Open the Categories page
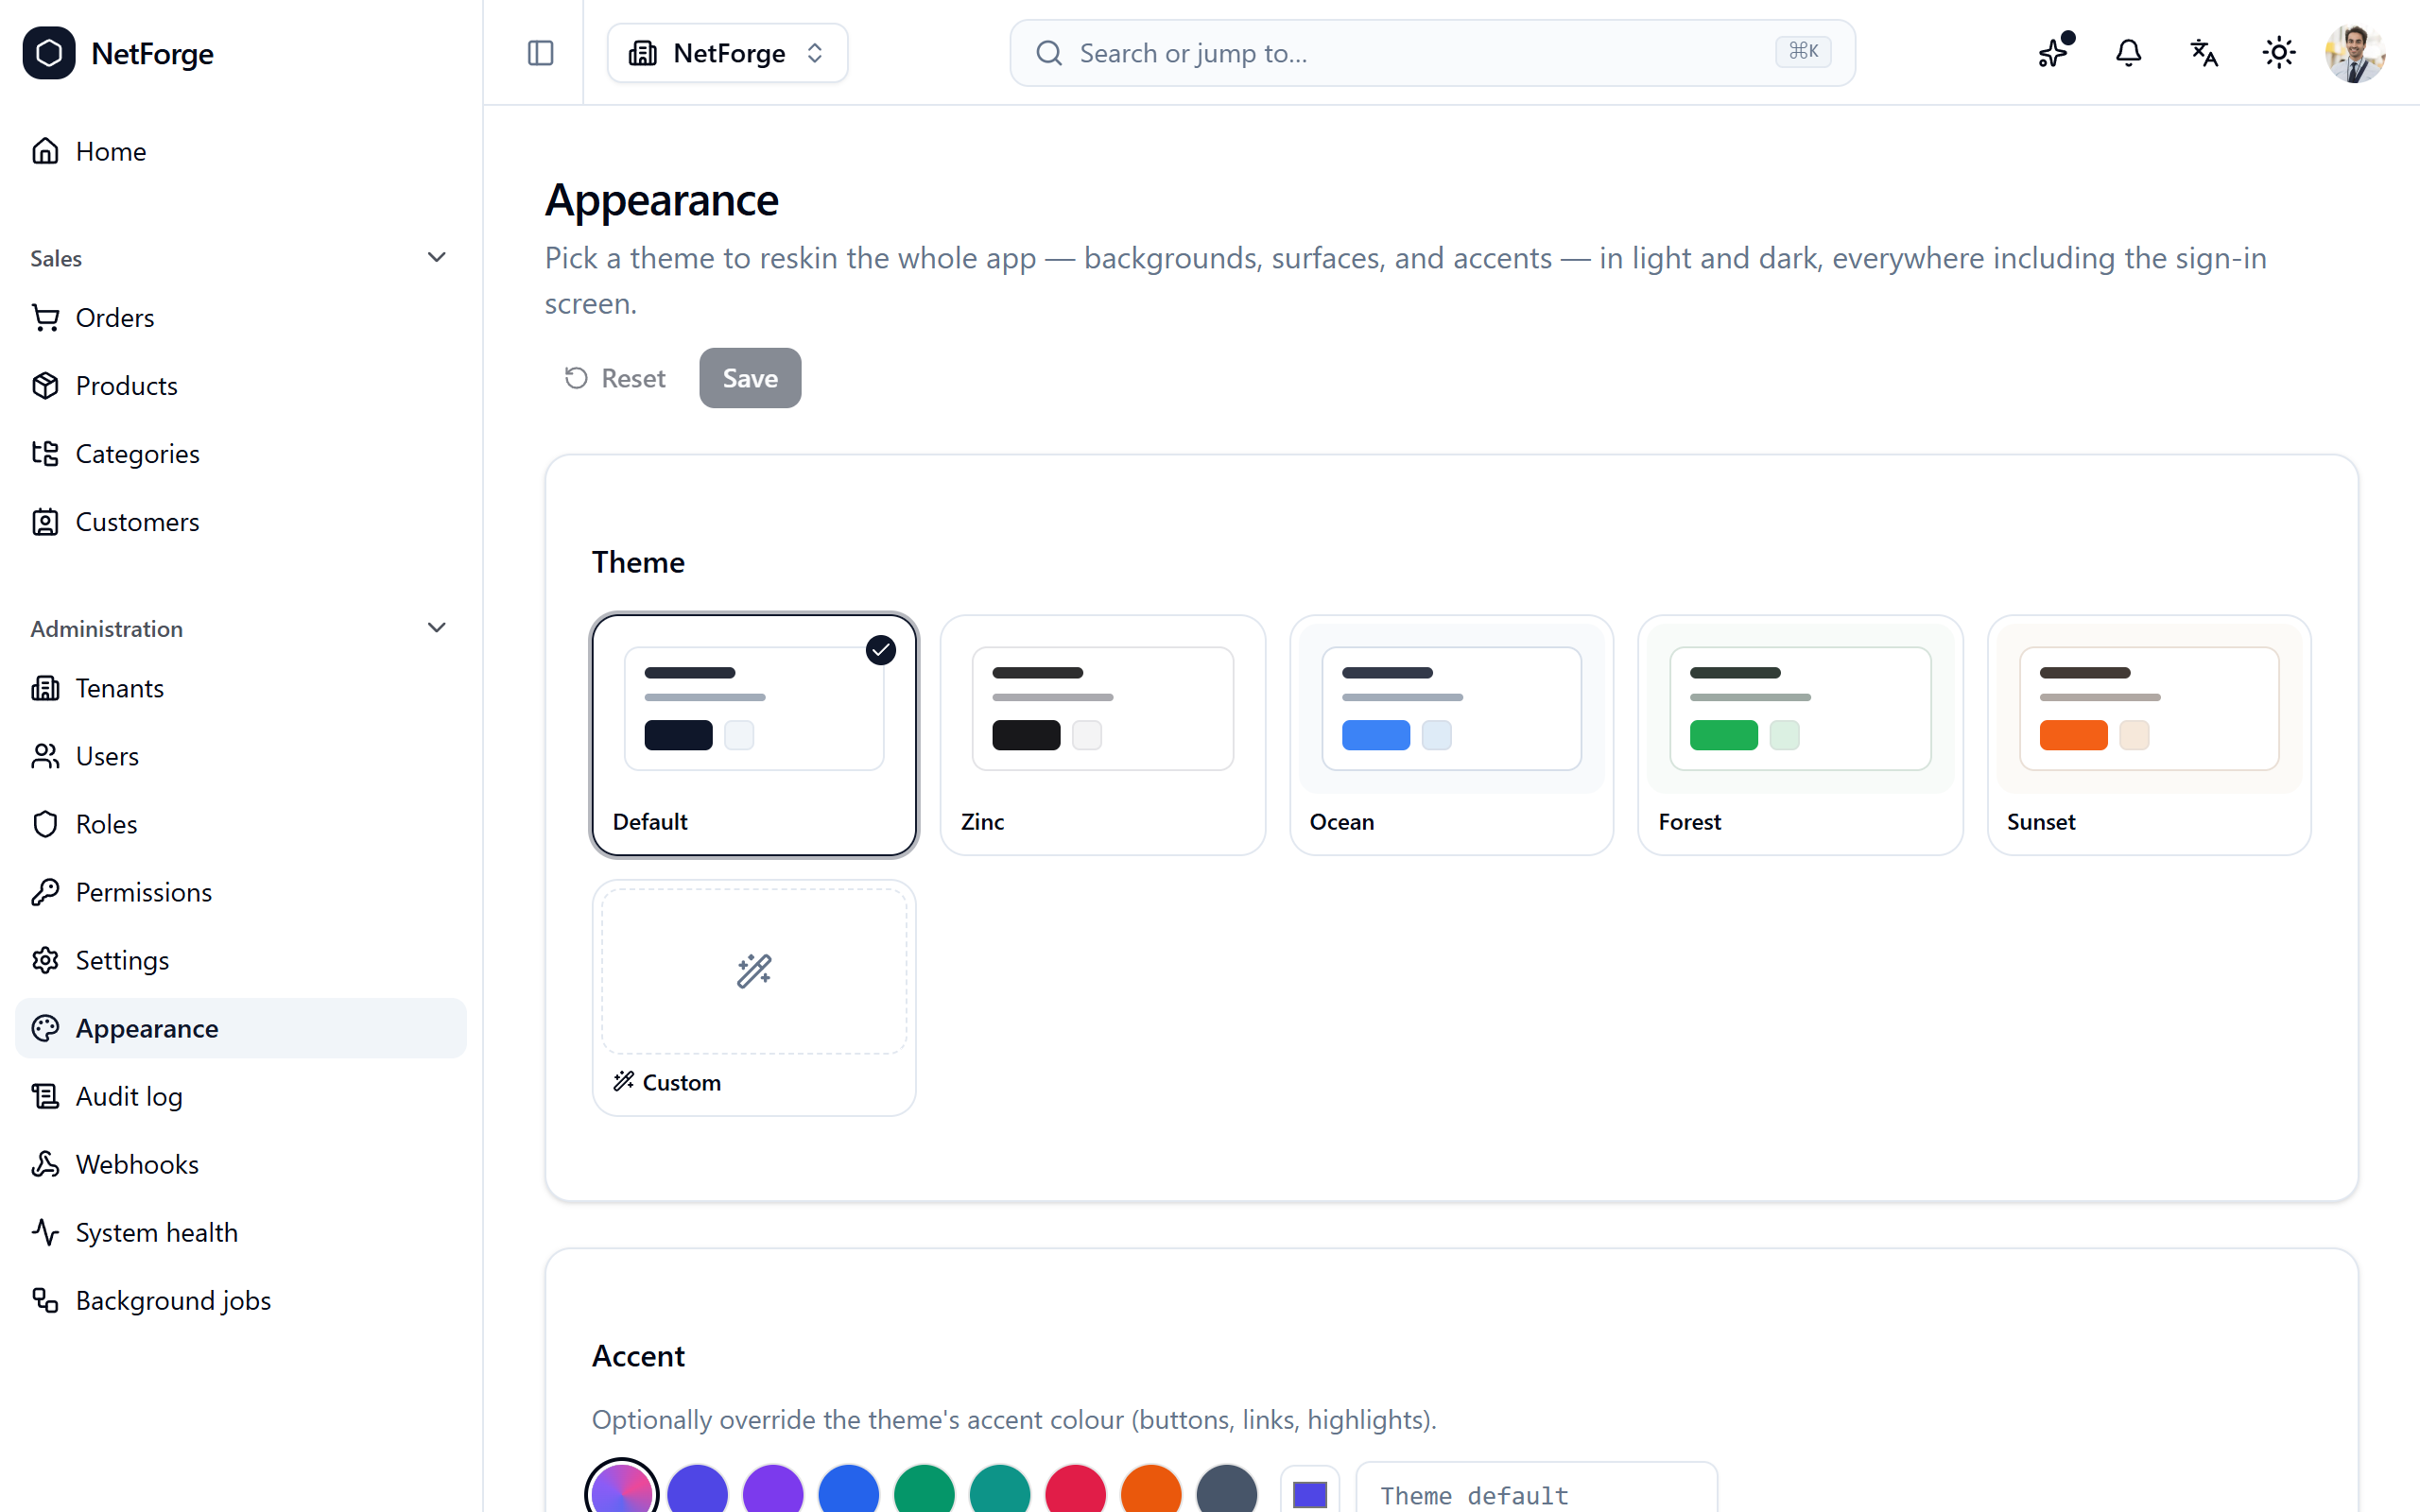Viewport: 2420px width, 1512px height. coord(241,453)
